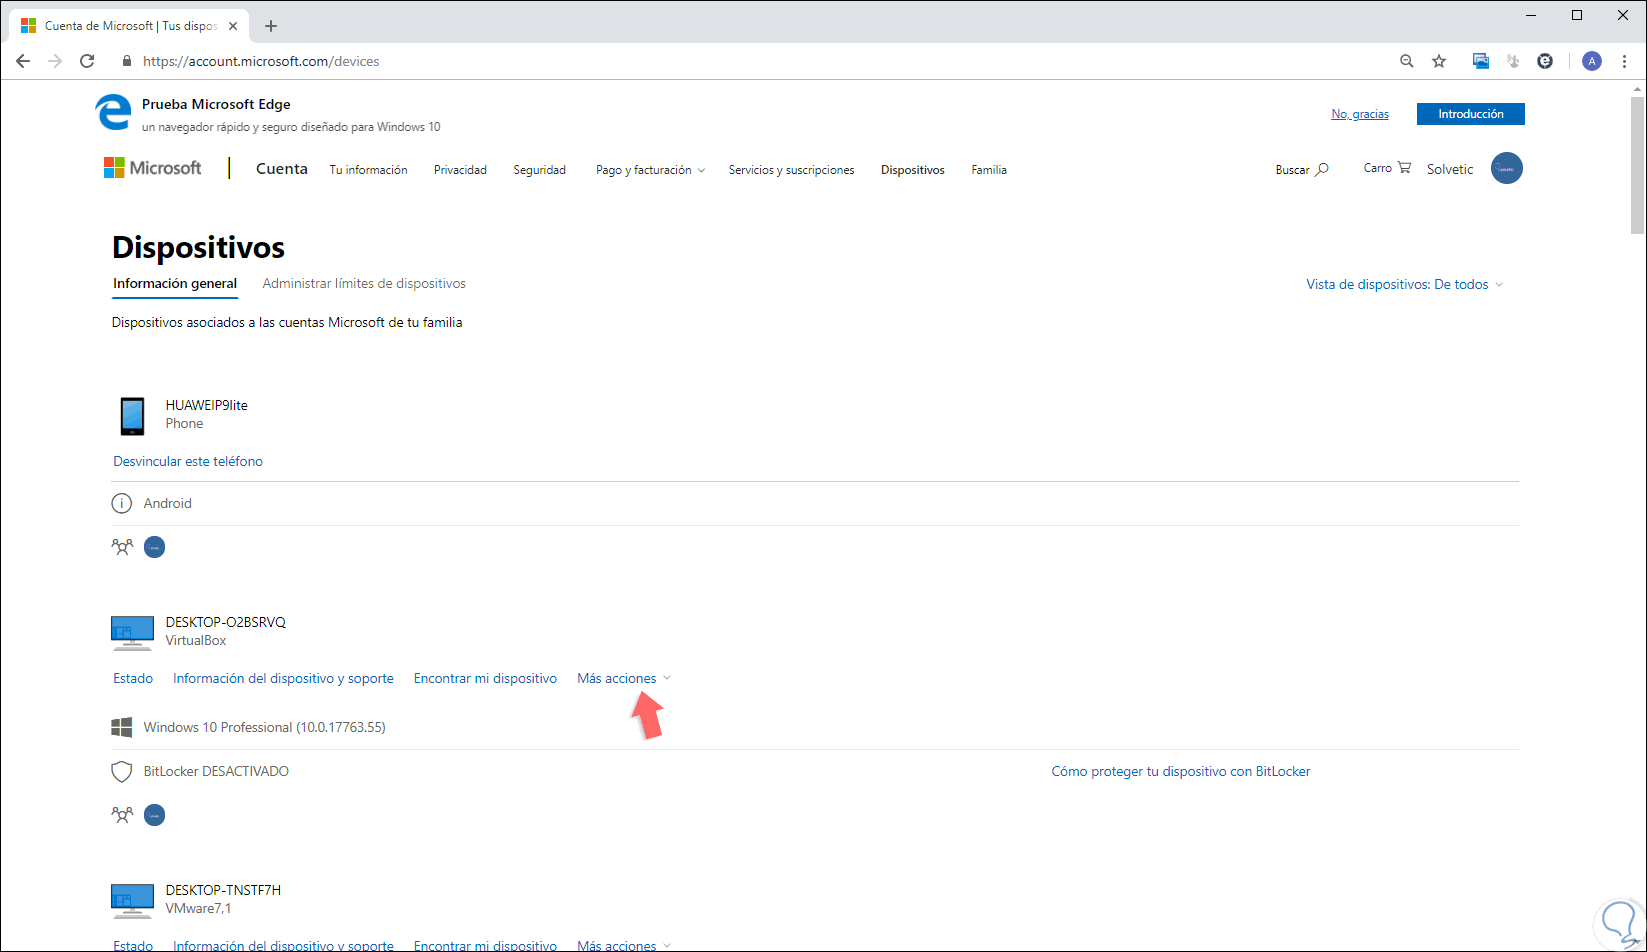This screenshot has height=952, width=1647.
Task: Open the Dispositivos nav item
Action: tap(913, 170)
